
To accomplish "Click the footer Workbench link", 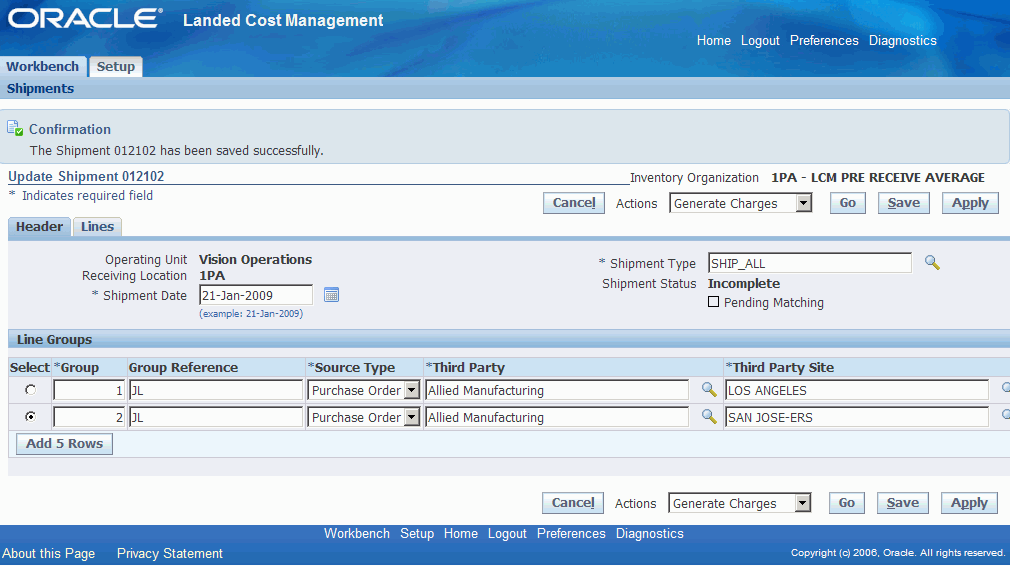I will pyautogui.click(x=357, y=534).
